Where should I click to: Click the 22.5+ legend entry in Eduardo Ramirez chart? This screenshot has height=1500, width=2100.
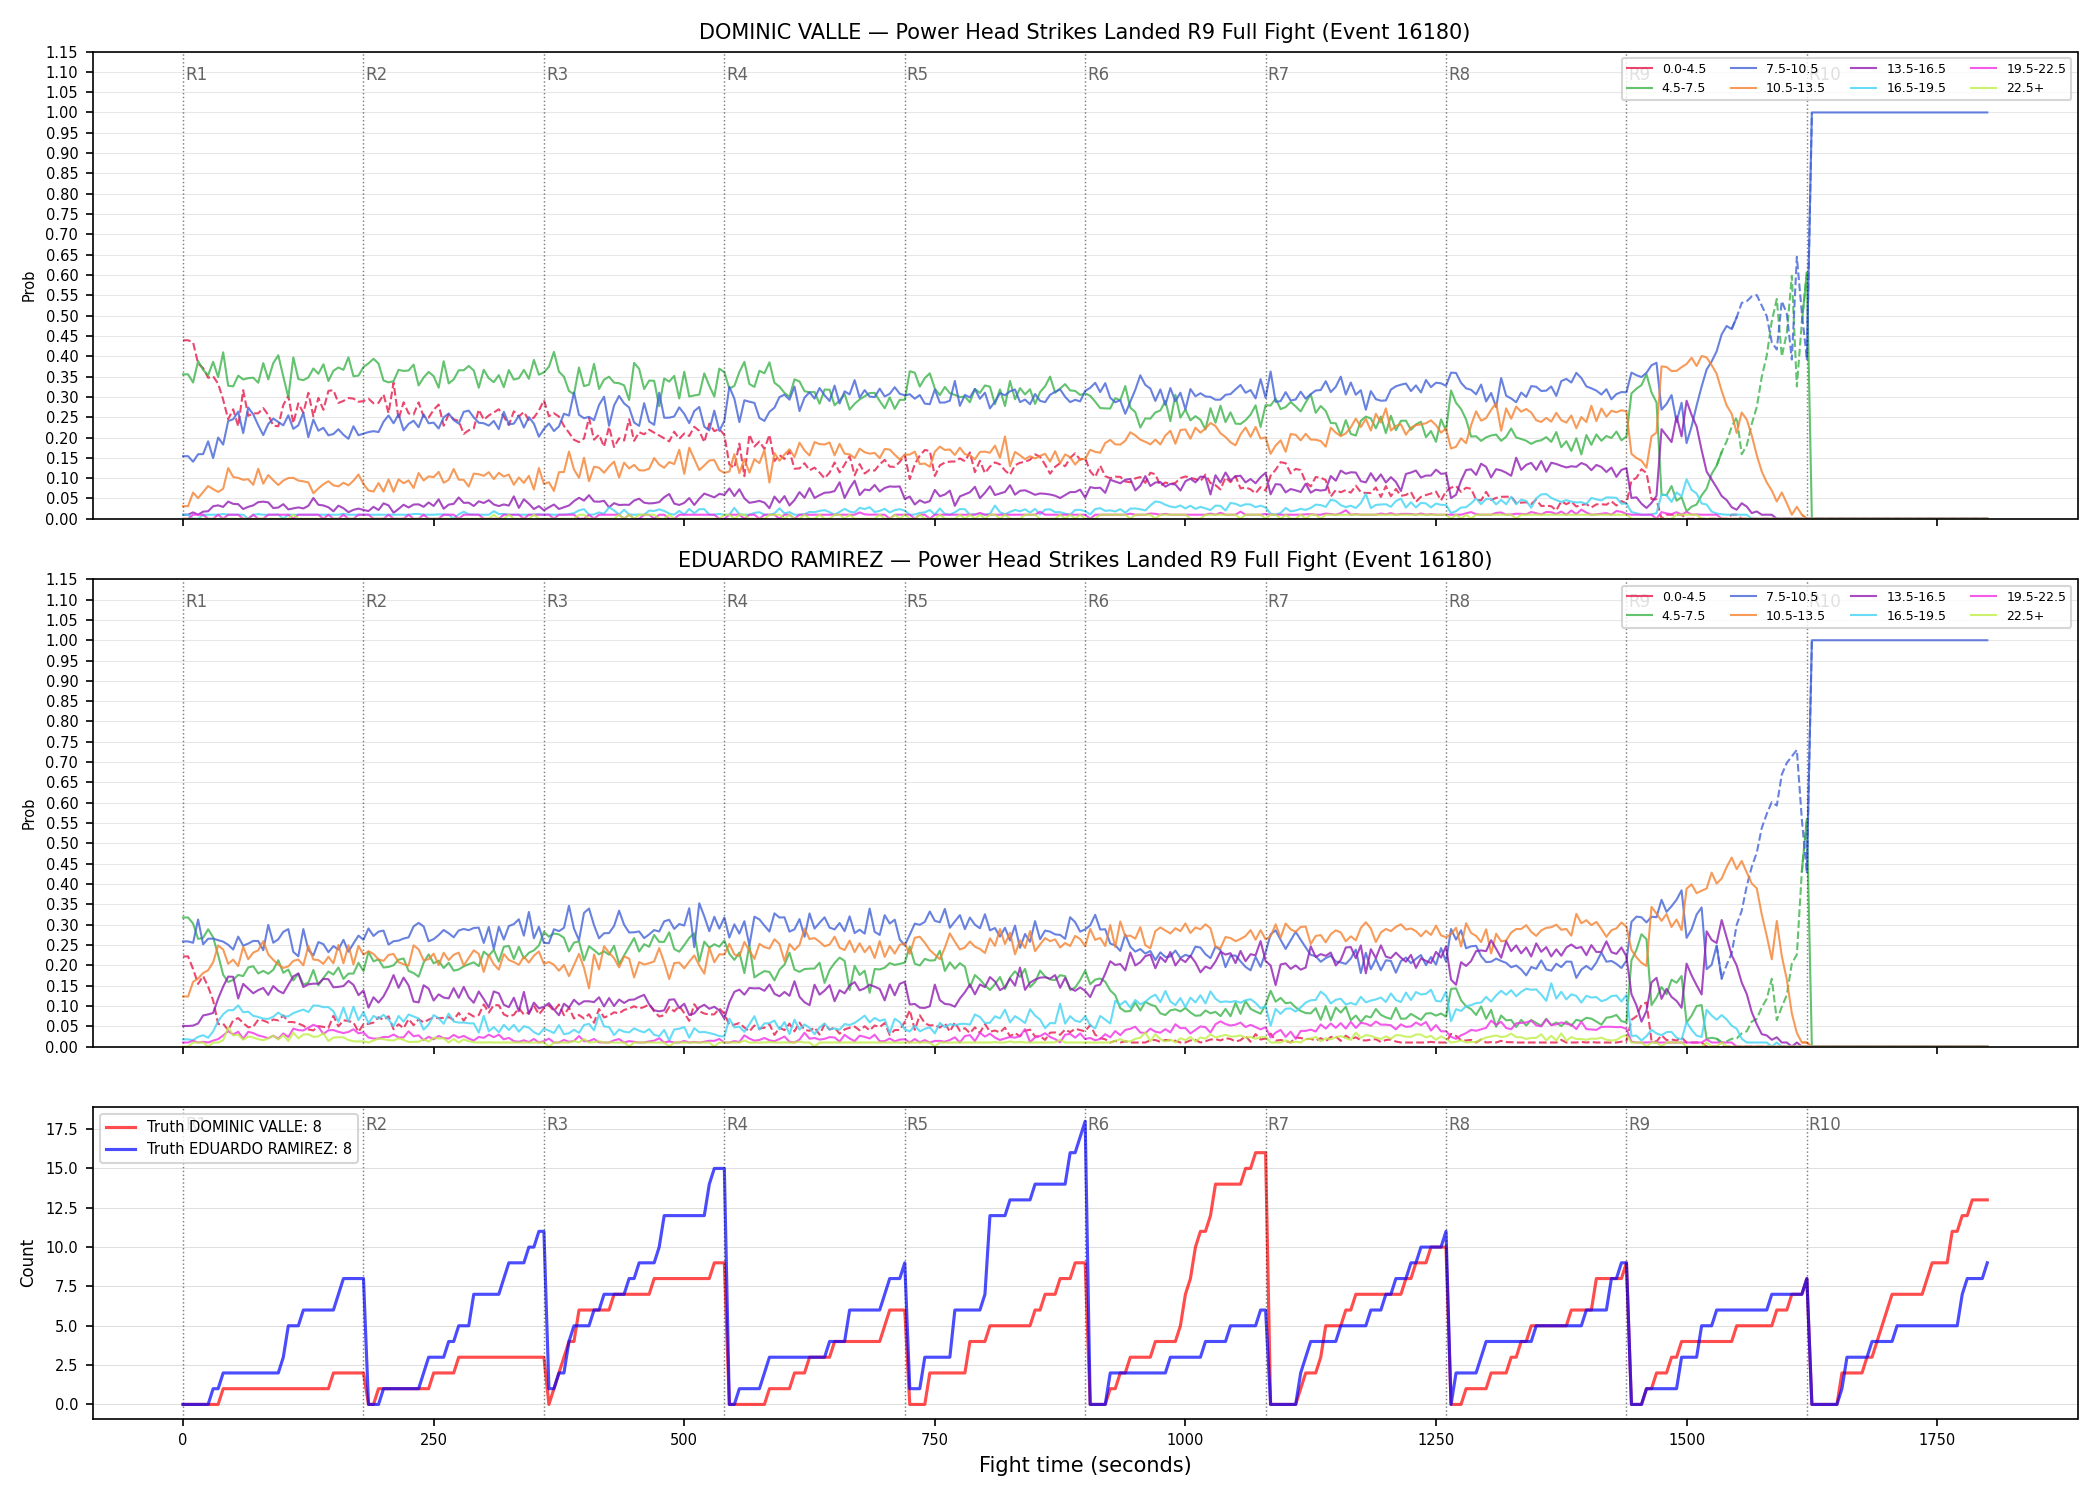(2007, 616)
